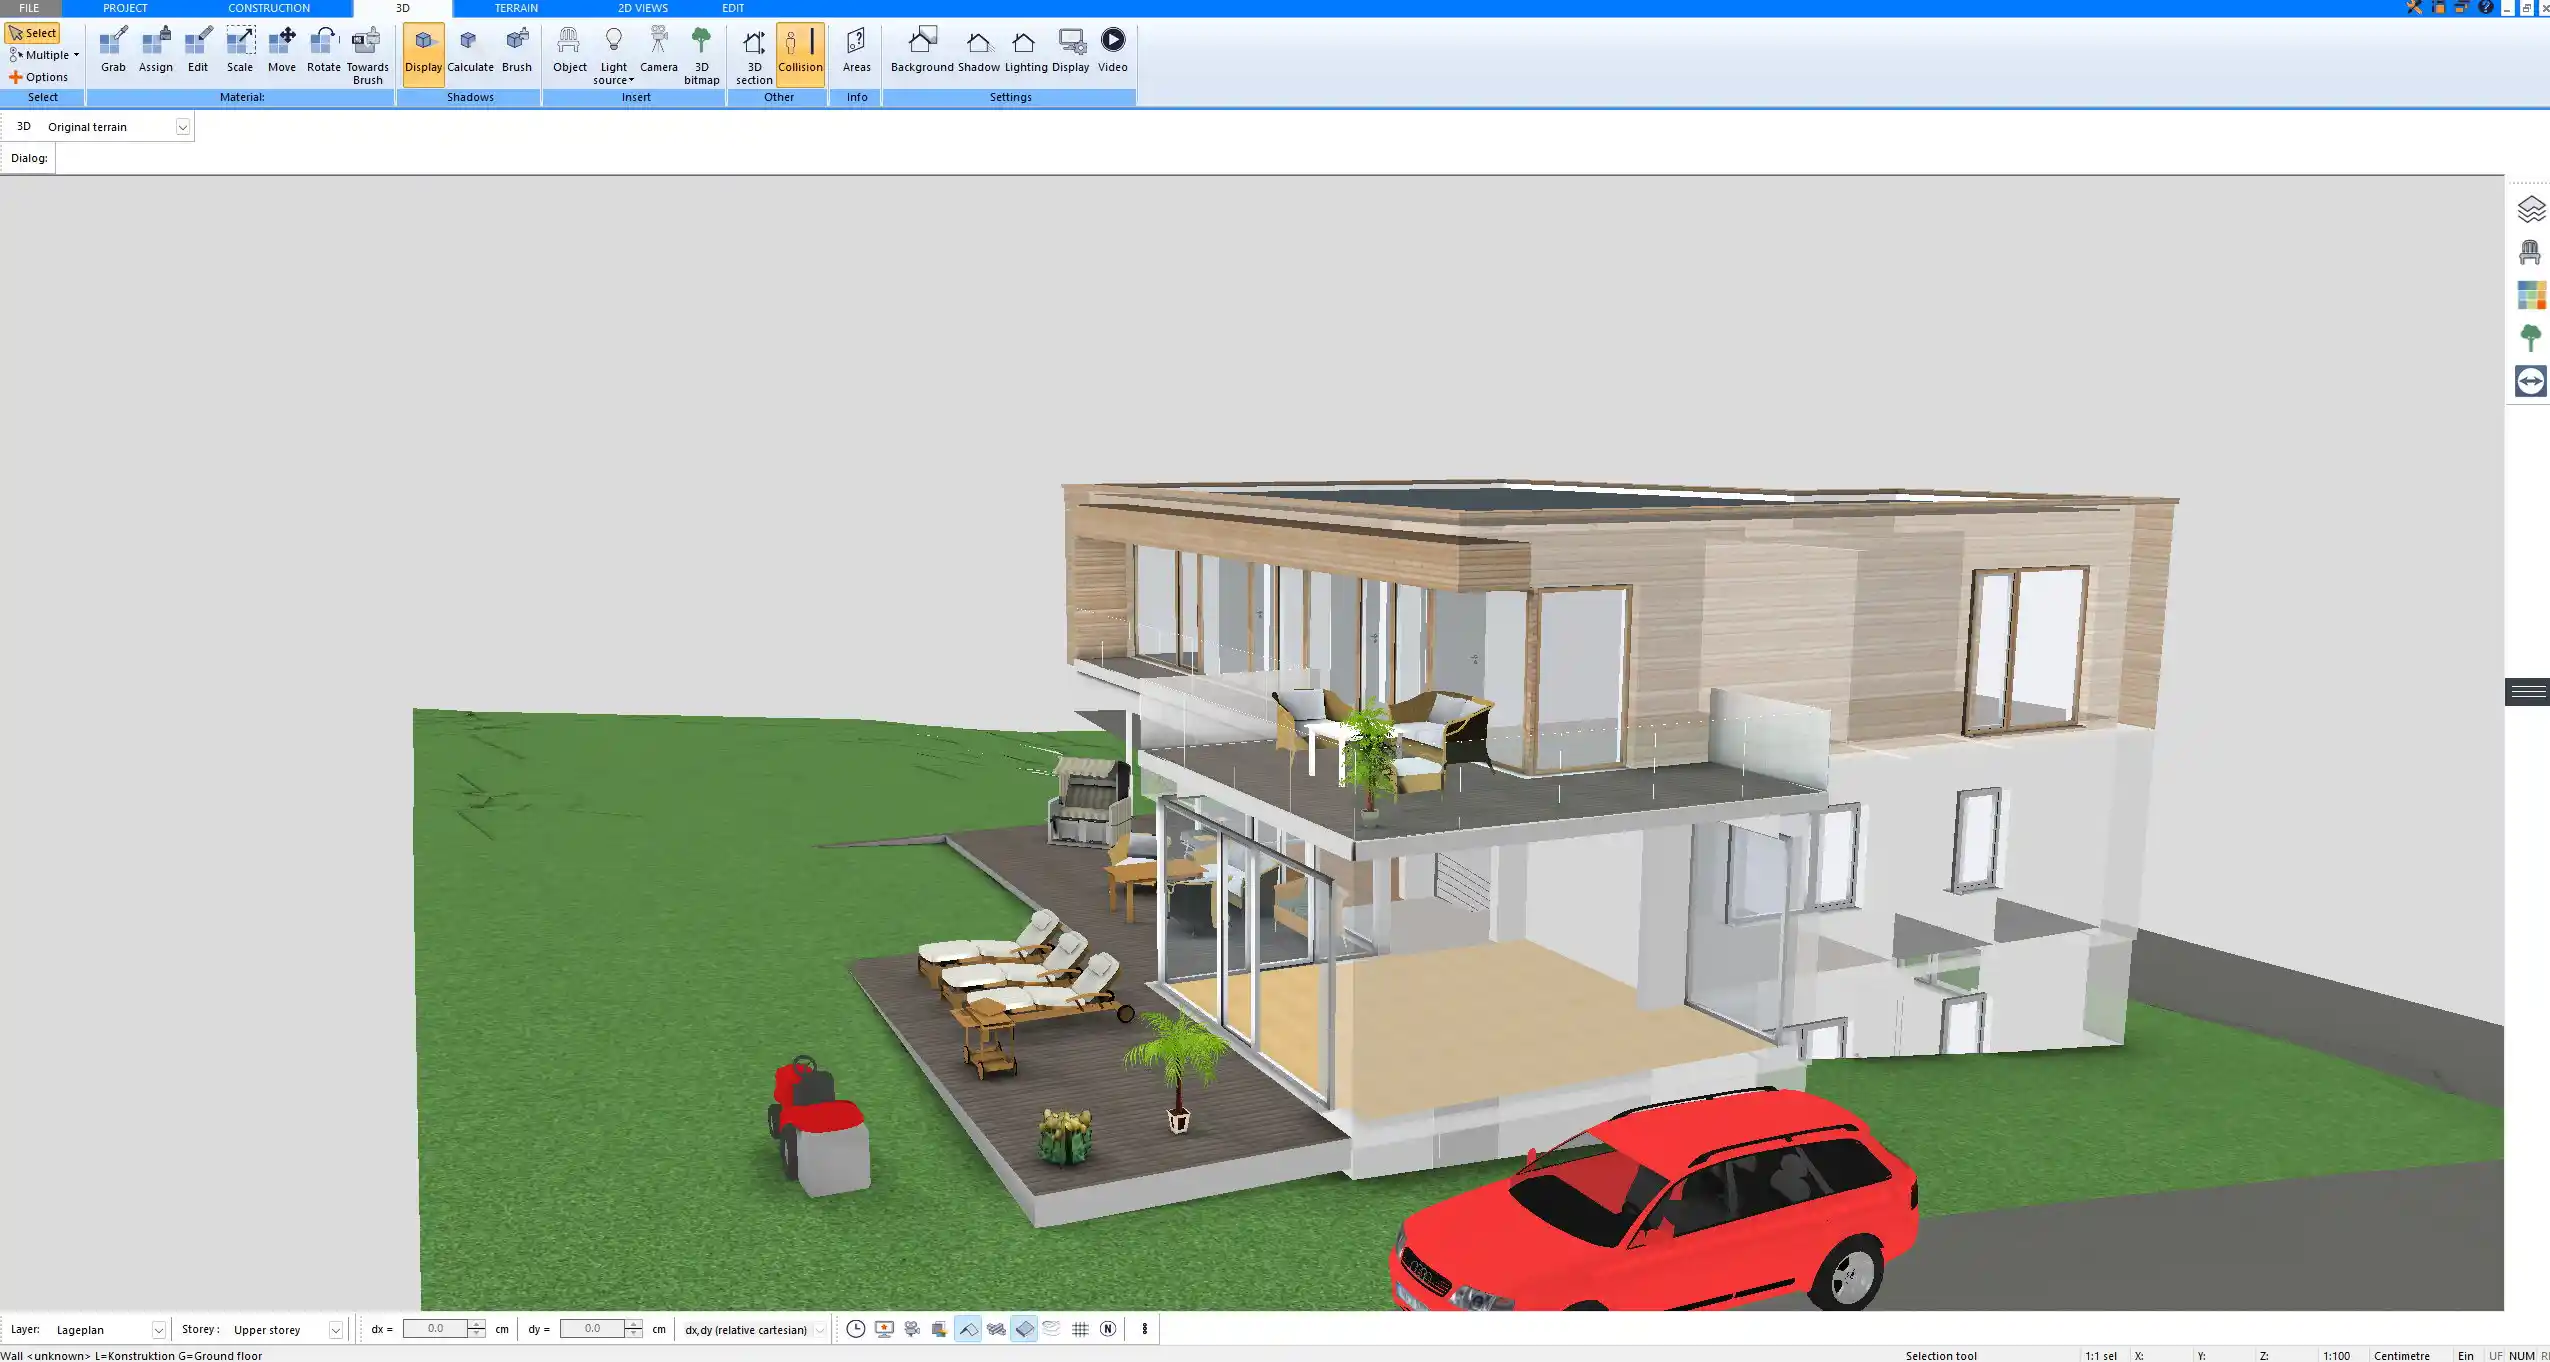Choose the Scale material tool
The image size is (2550, 1362).
click(x=240, y=50)
